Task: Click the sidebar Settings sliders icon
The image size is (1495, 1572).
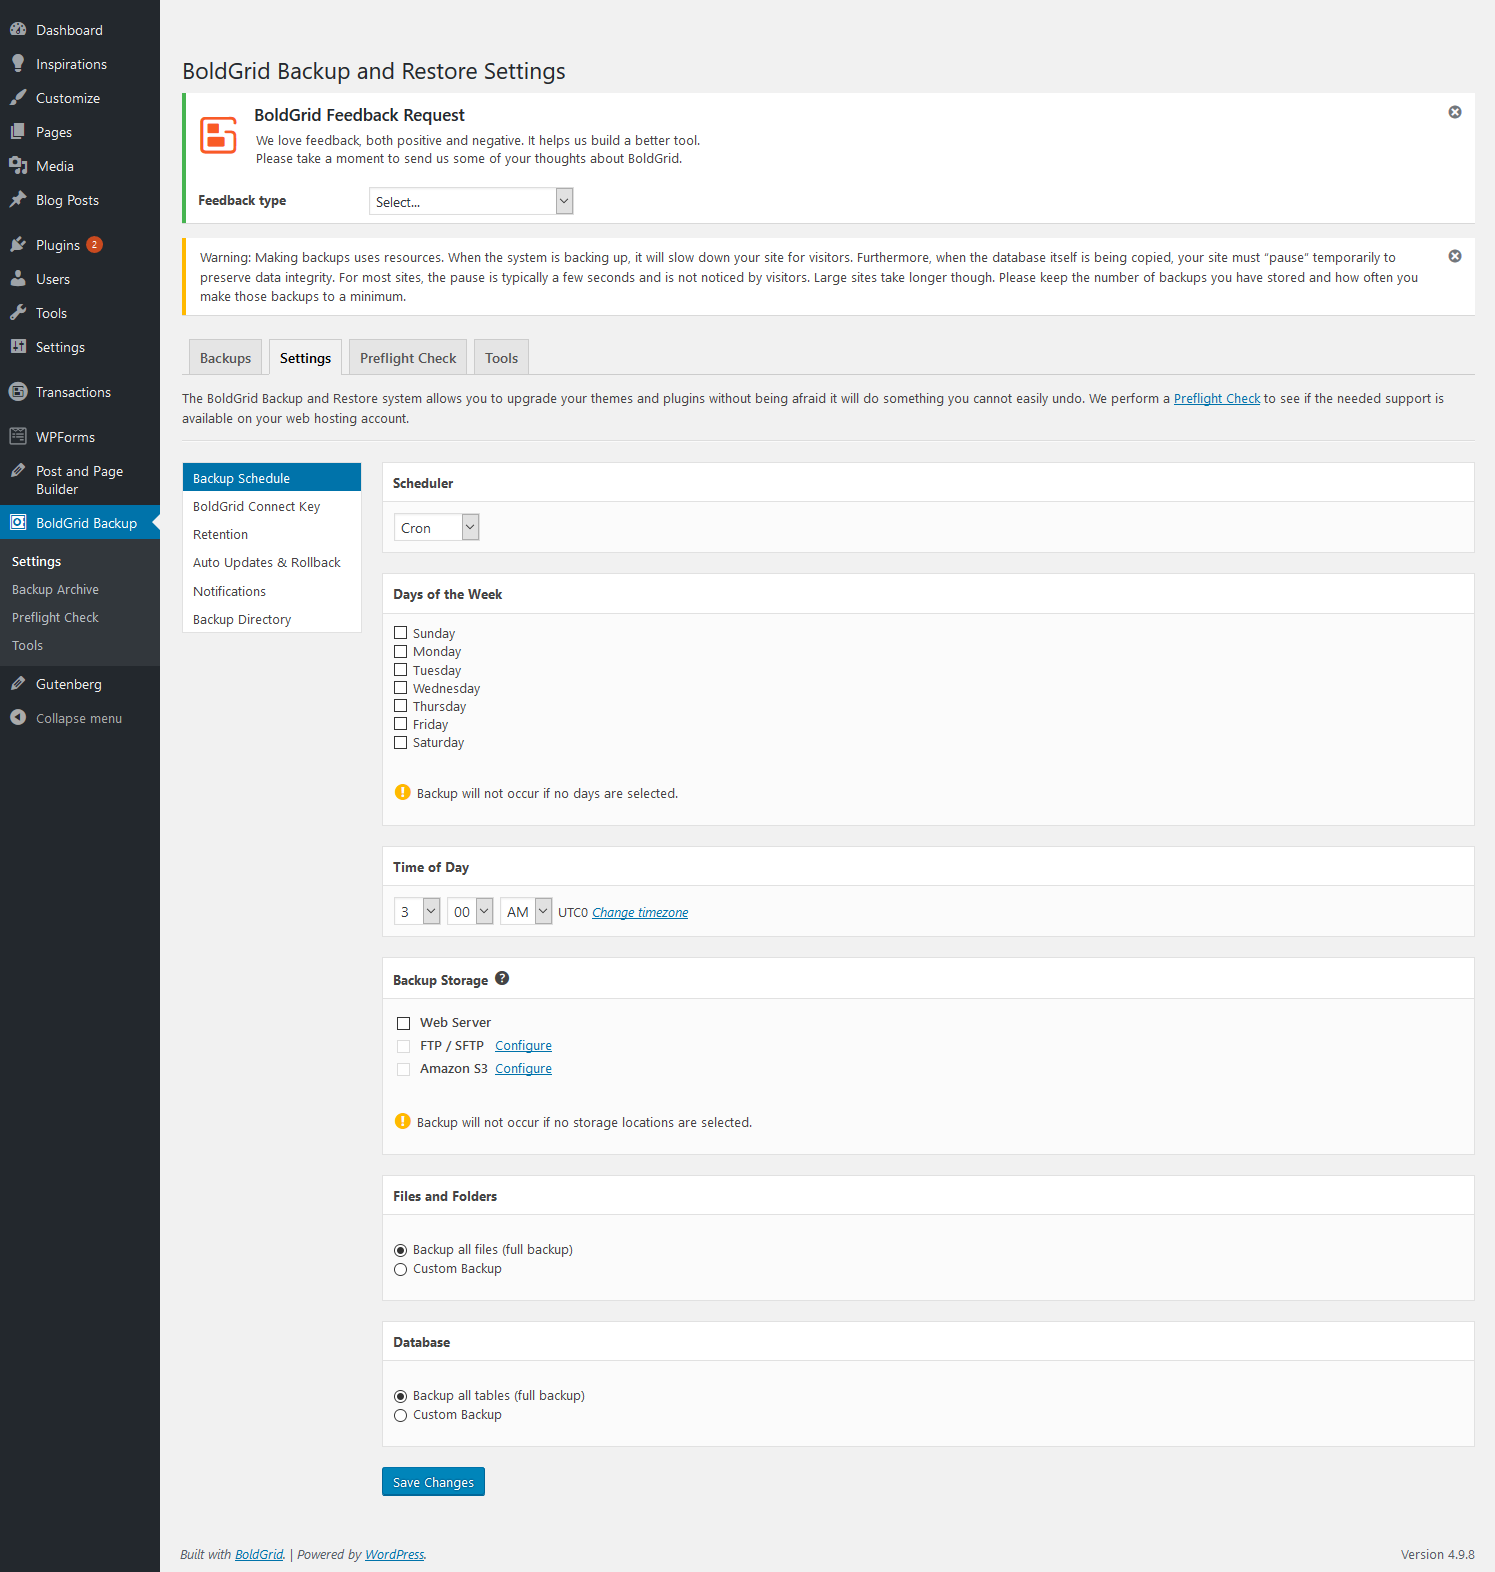Action: [18, 347]
